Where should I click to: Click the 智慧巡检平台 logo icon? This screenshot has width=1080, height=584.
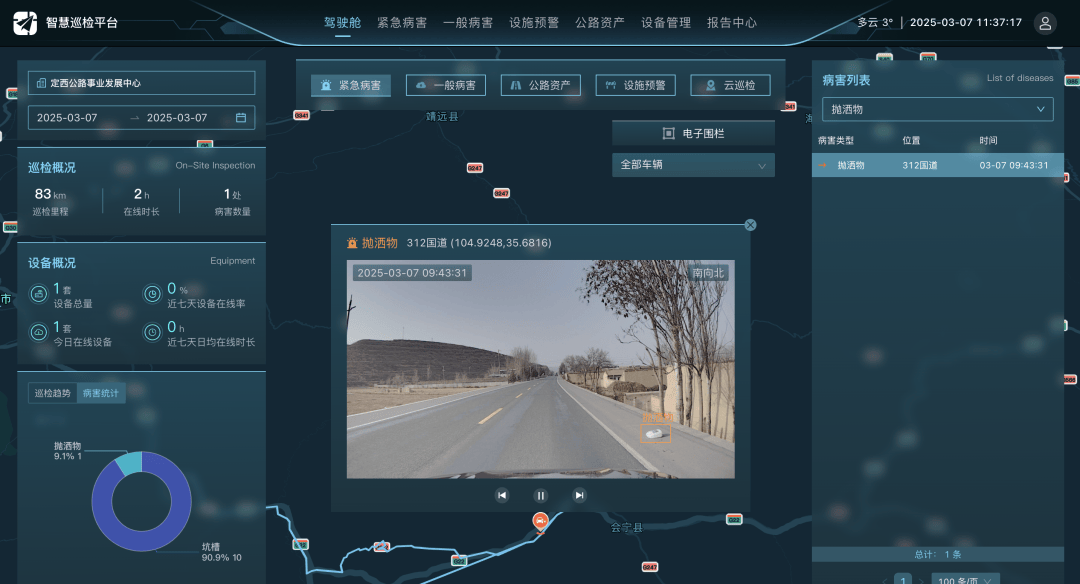pos(25,23)
